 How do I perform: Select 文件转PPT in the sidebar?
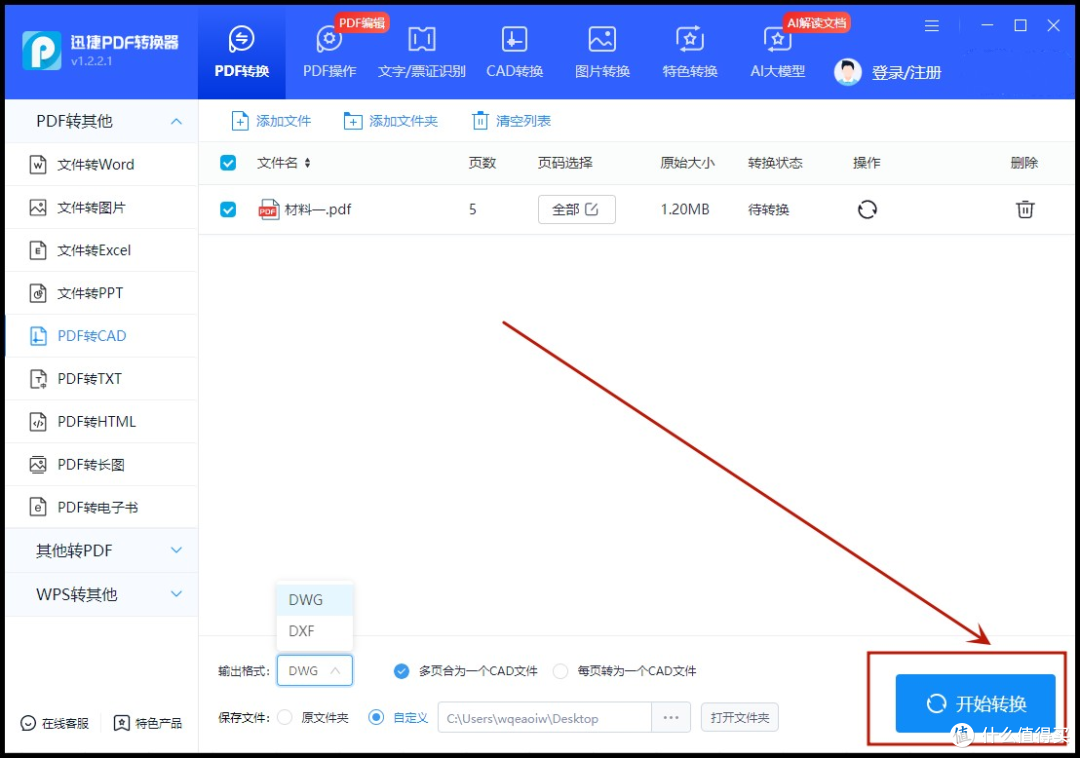click(x=102, y=293)
